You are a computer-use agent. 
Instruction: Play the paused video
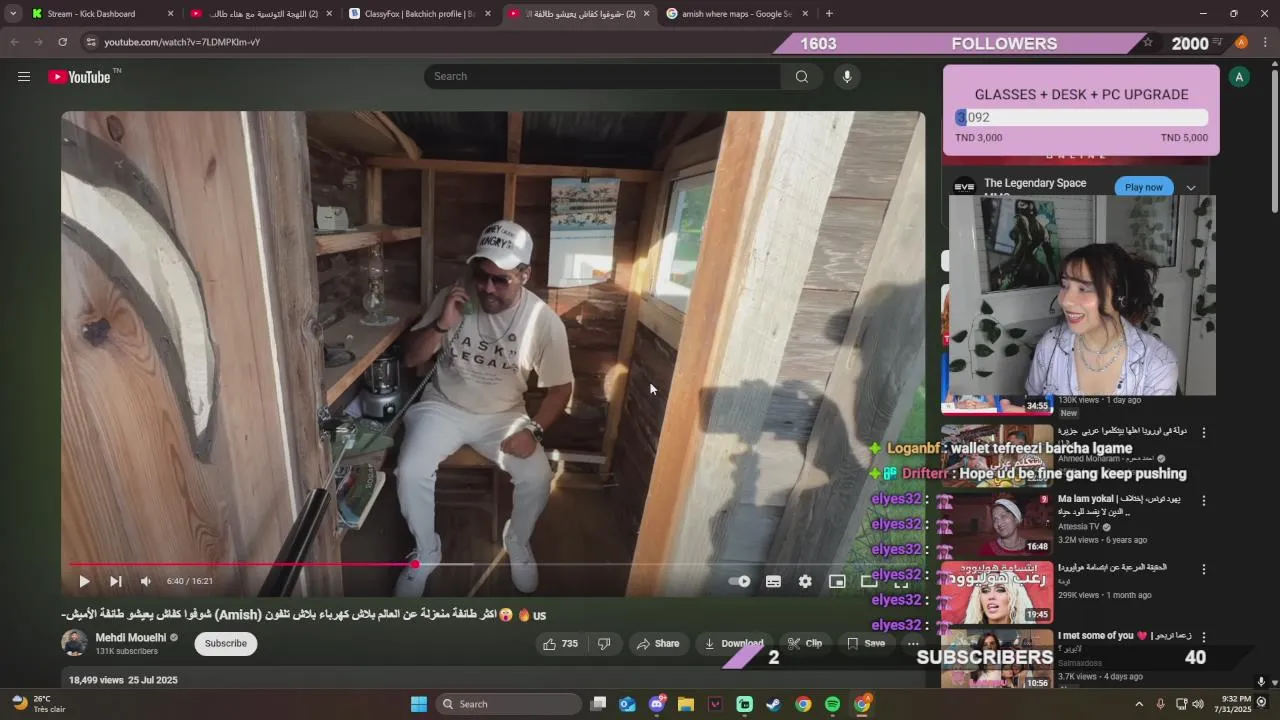click(x=84, y=581)
